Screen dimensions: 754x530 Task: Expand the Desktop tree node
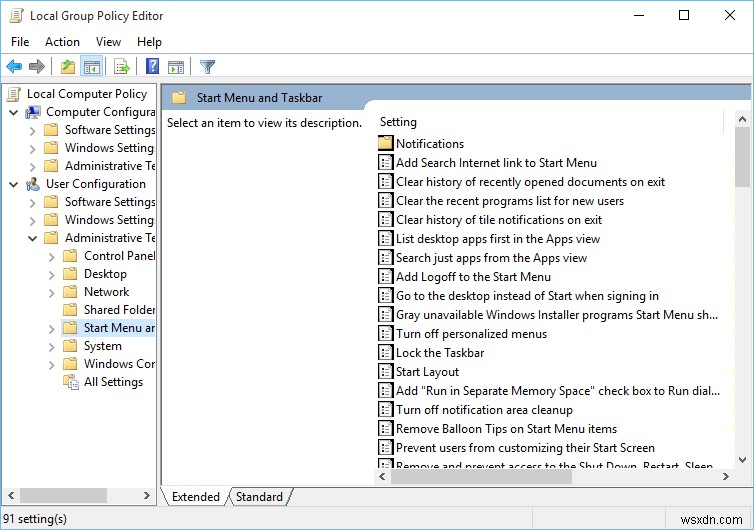(51, 275)
